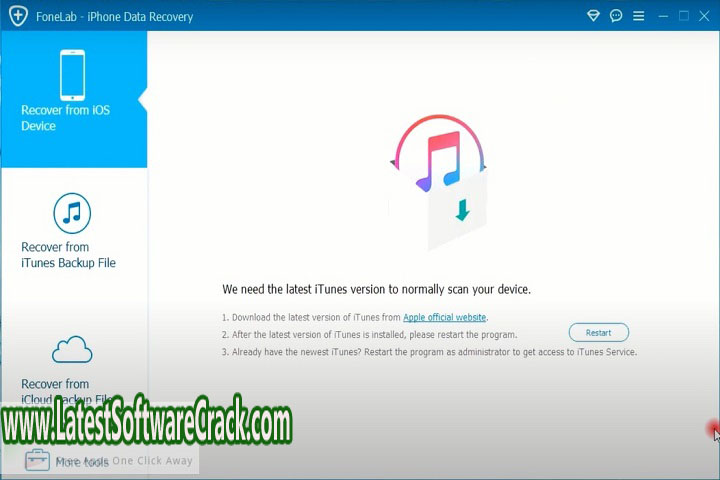Open the Apple official website link
720x480 pixels.
[444, 317]
